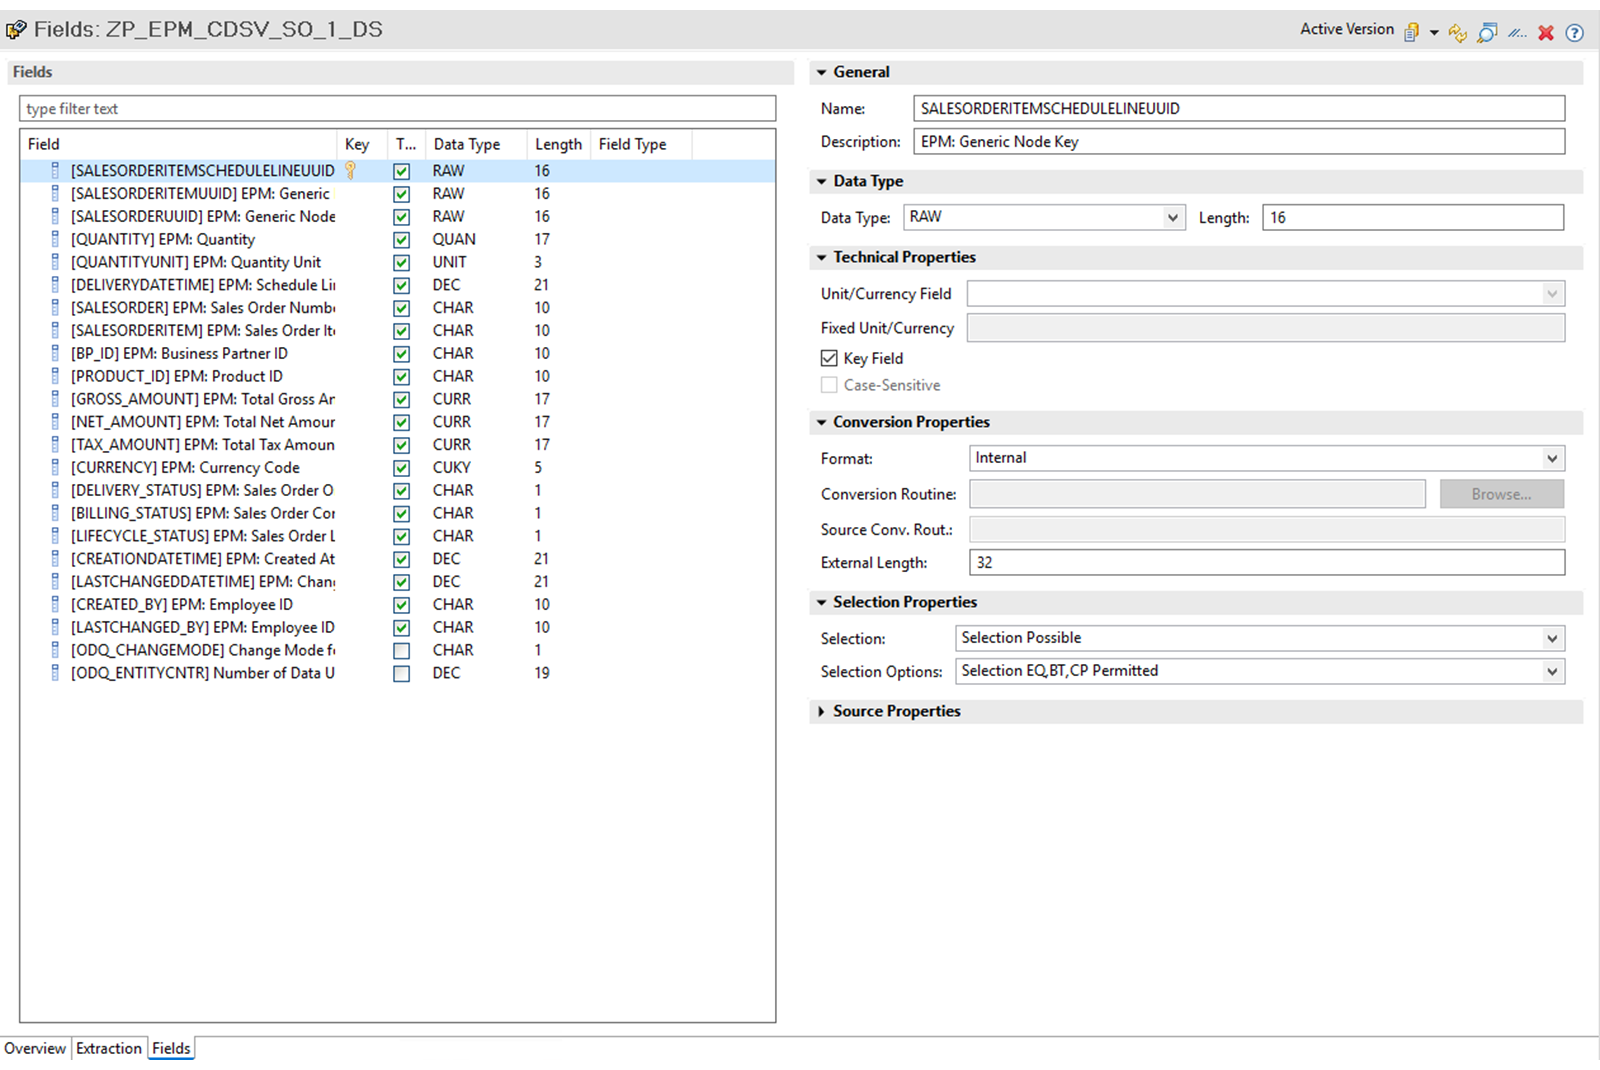Switch to the Extraction tab
1600x1070 pixels.
click(x=109, y=1048)
